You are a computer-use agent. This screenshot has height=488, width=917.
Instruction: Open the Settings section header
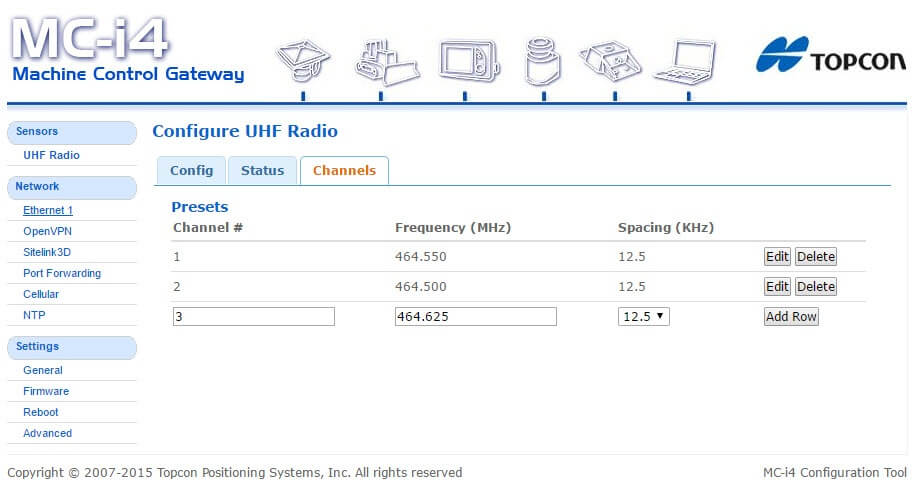(72, 347)
